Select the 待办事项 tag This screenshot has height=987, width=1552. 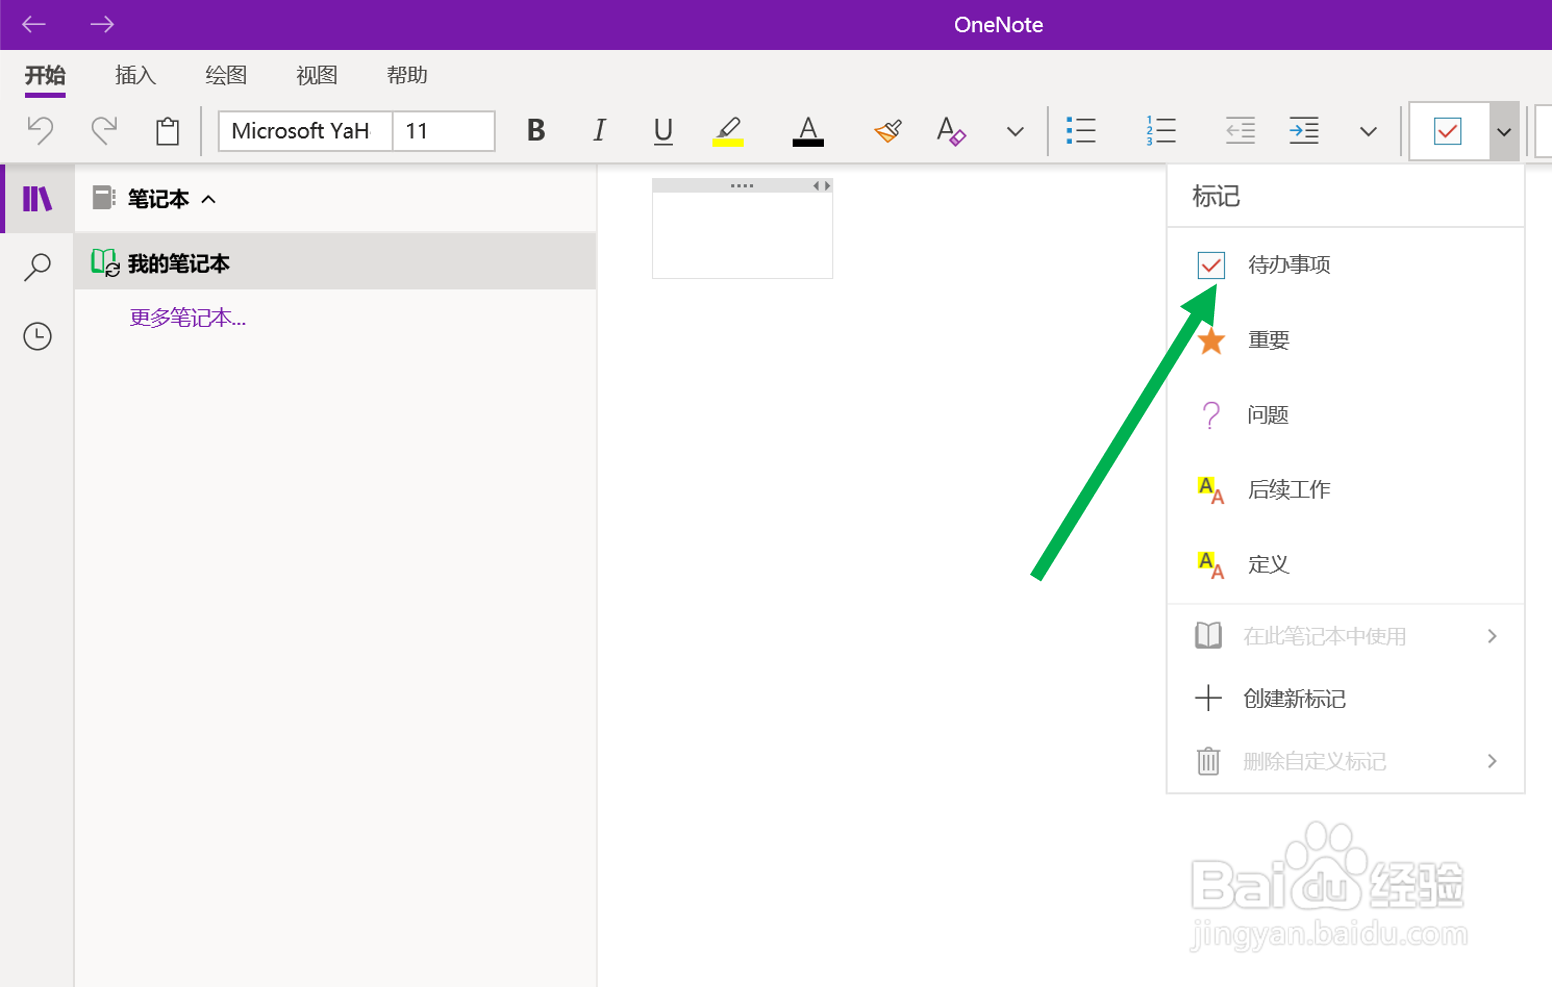(x=1346, y=265)
